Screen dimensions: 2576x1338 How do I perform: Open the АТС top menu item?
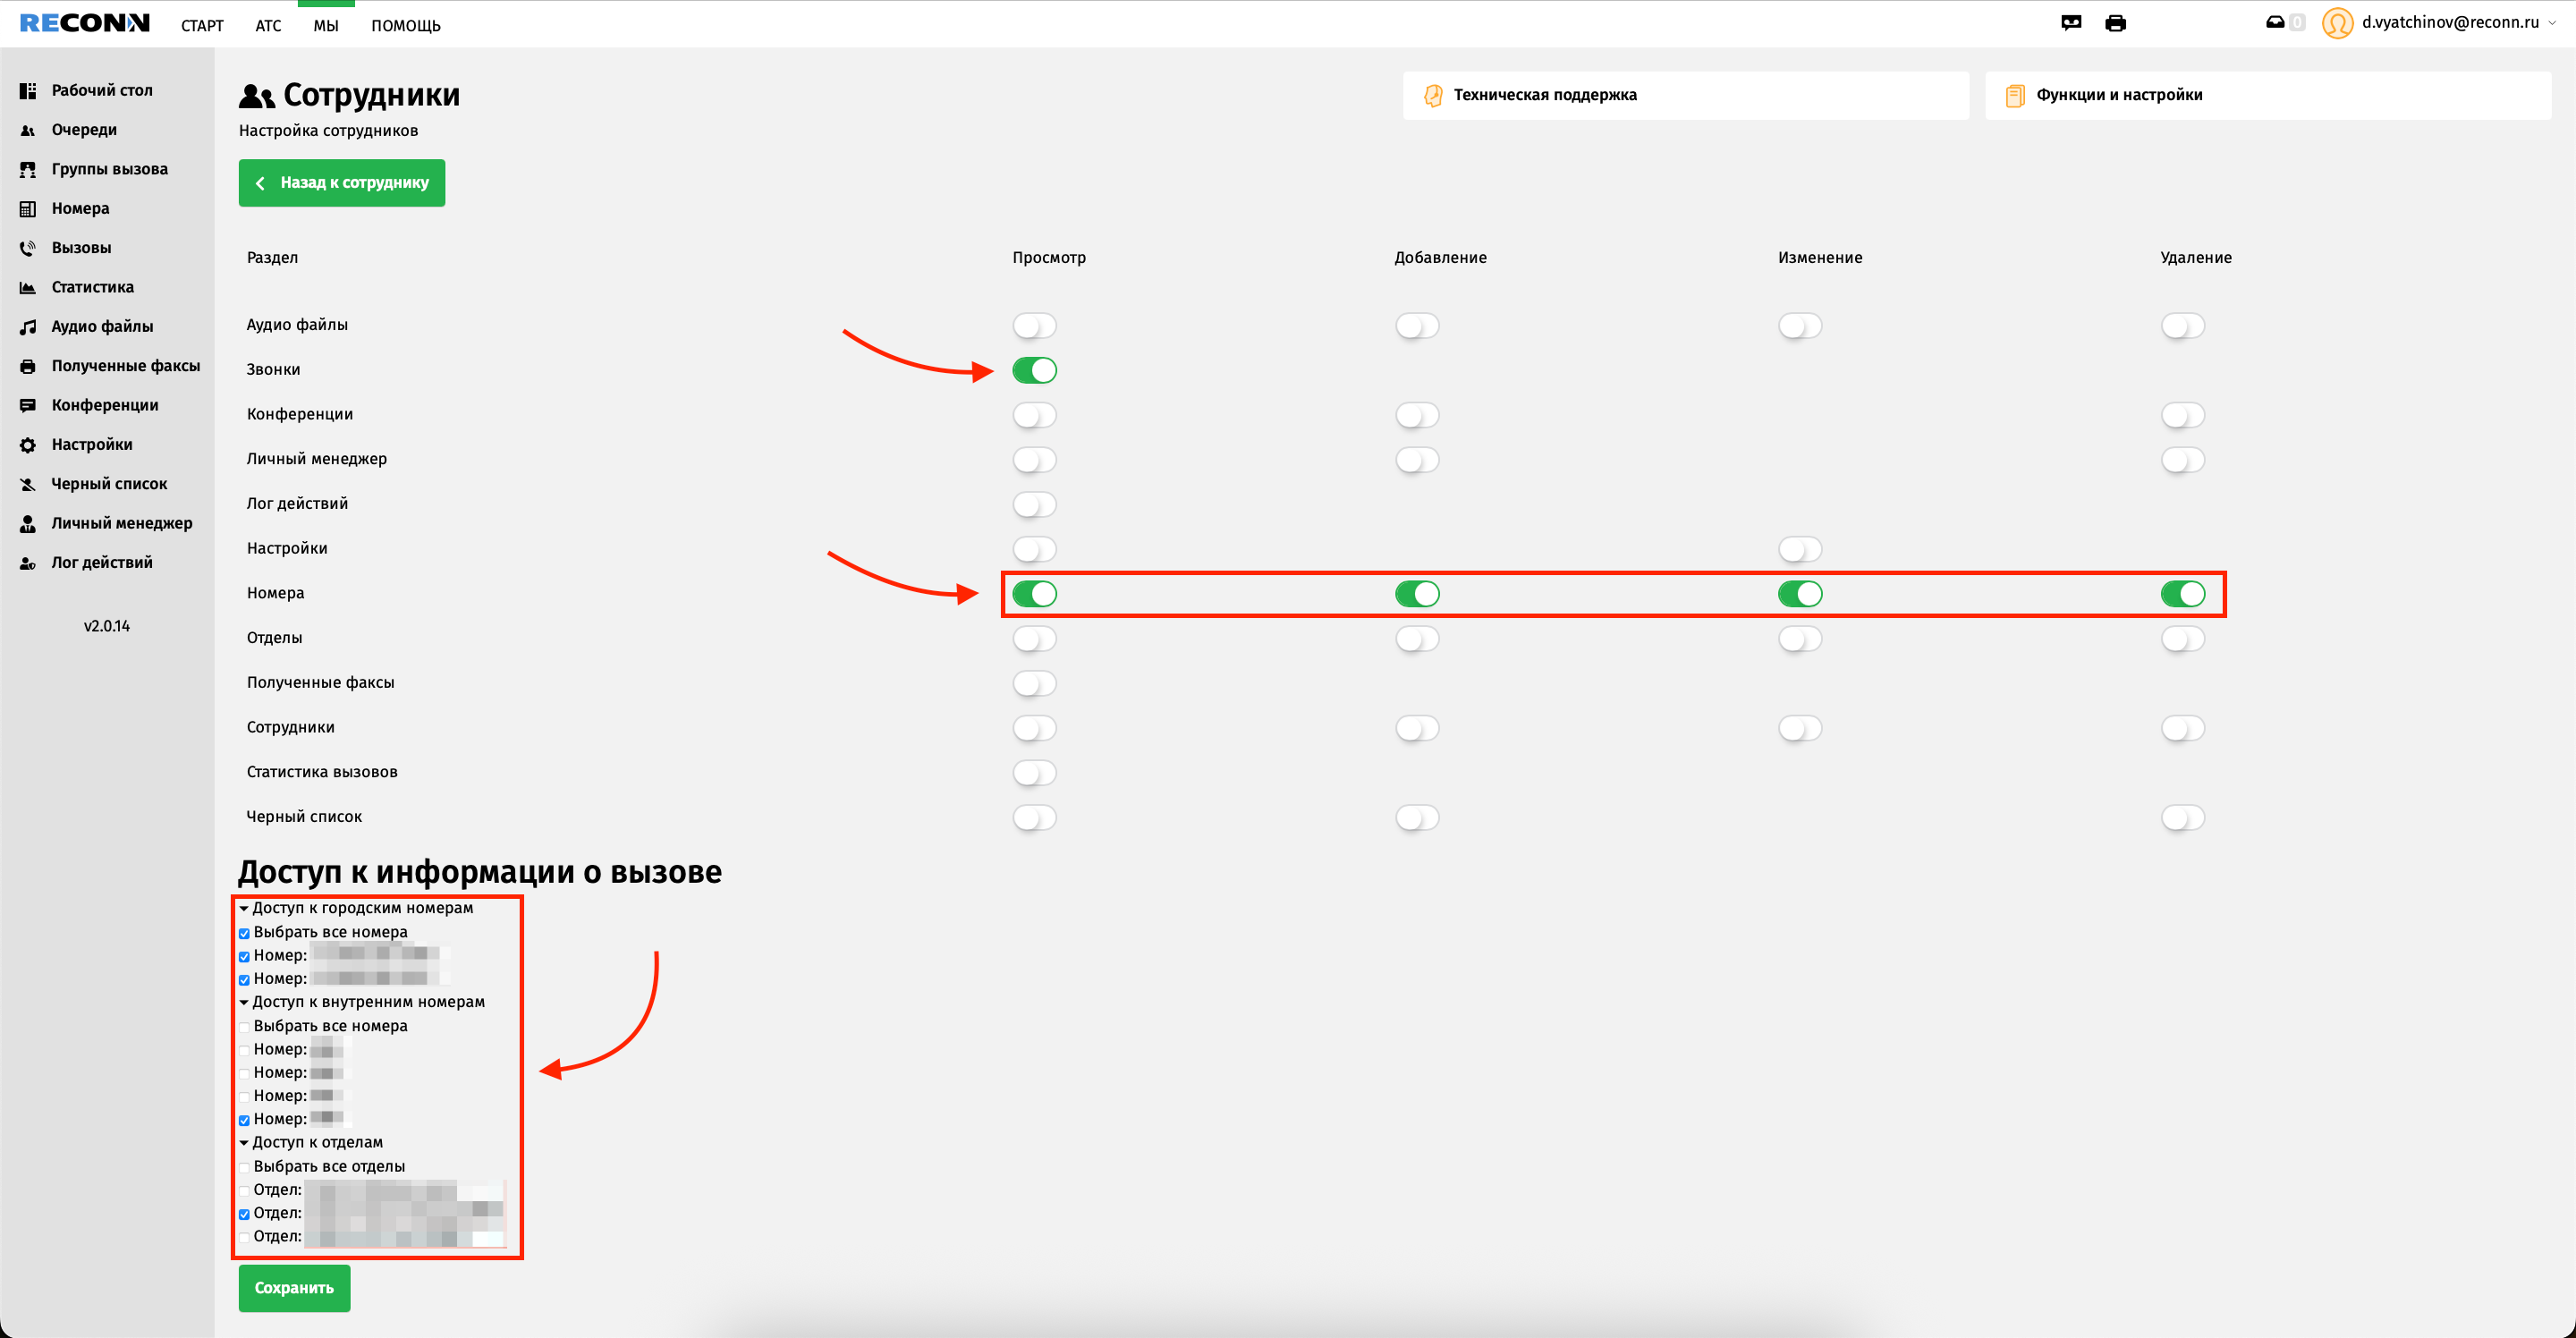tap(268, 26)
